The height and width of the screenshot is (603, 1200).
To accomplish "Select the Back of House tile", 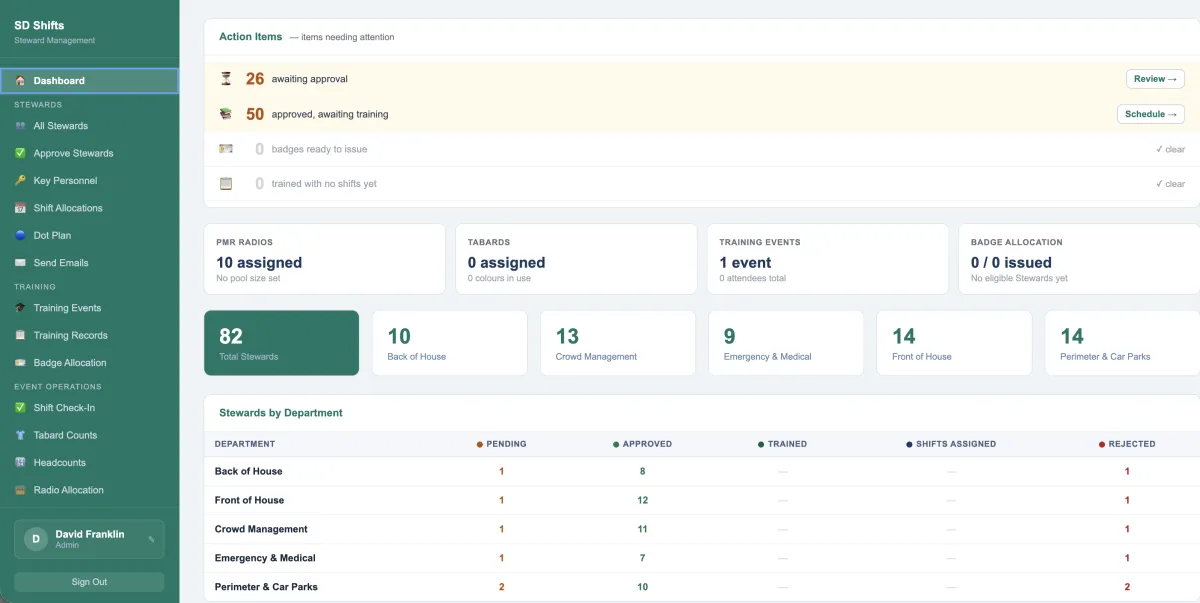I will pos(449,343).
